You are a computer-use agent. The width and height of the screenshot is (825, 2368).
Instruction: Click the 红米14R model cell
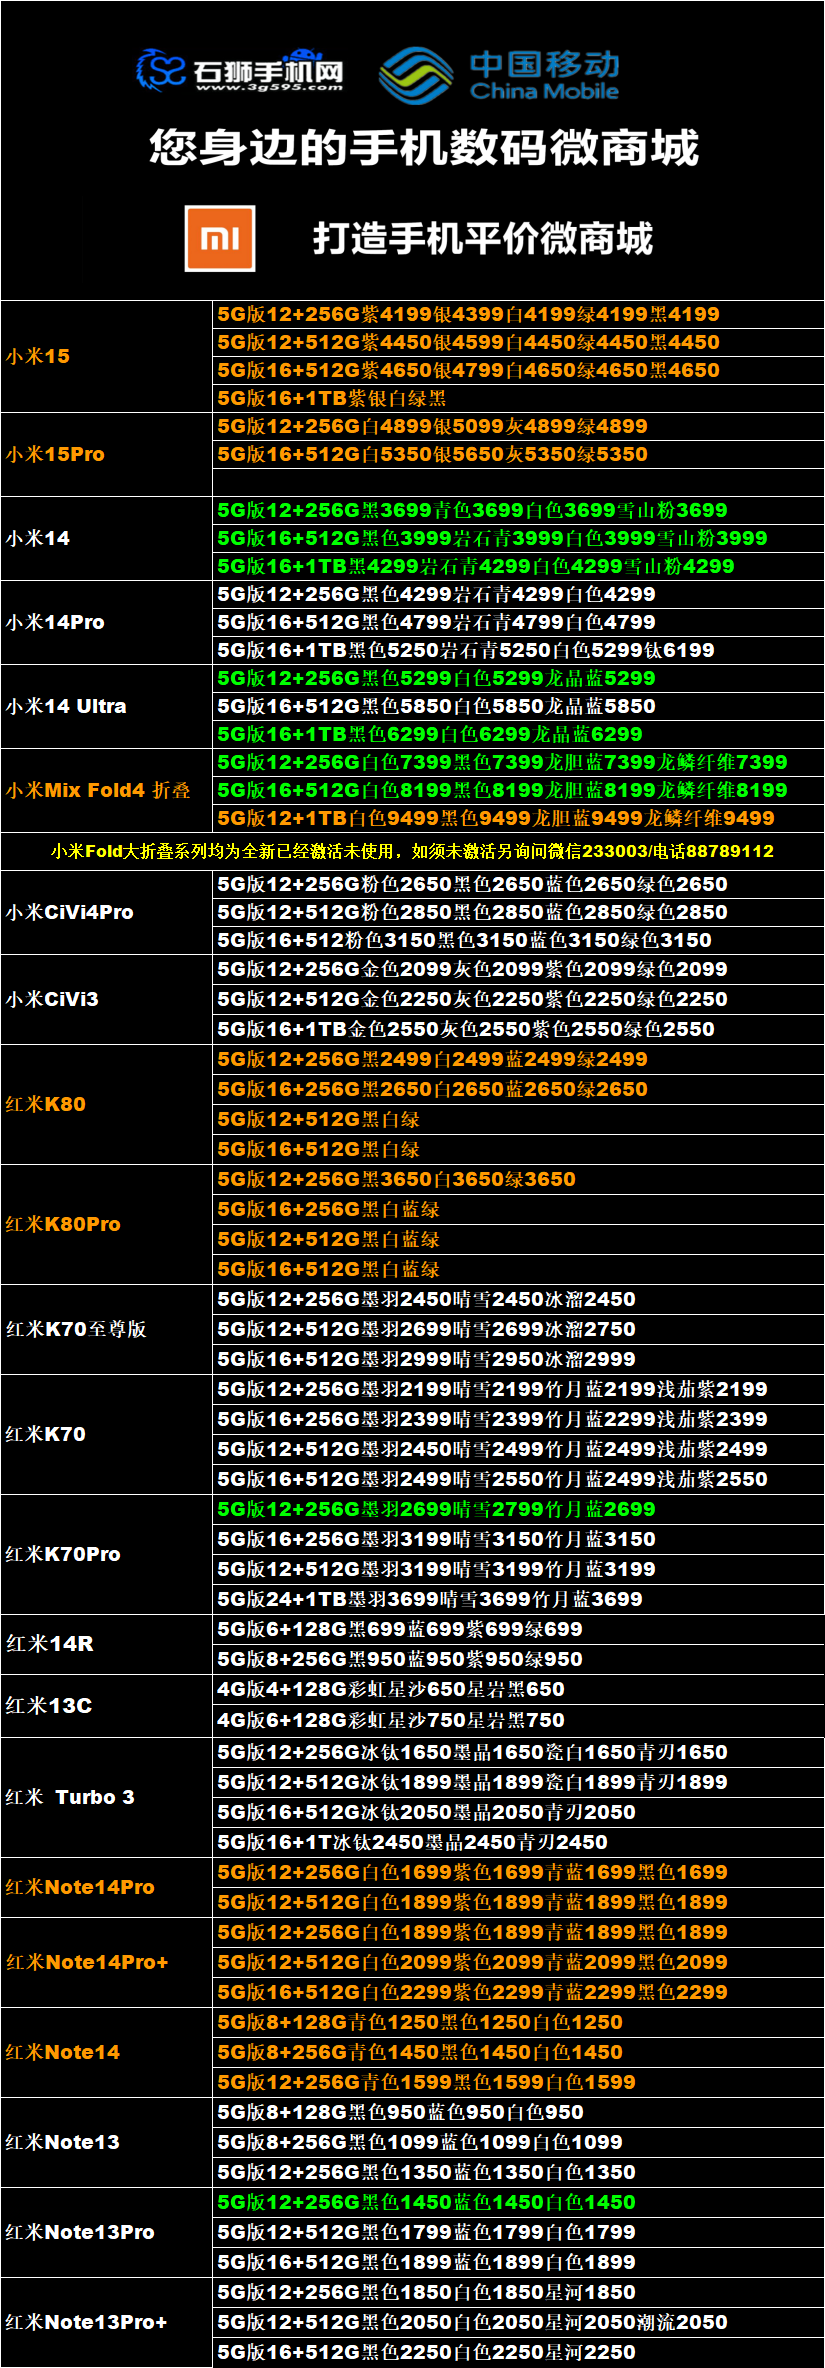pyautogui.click(x=107, y=1644)
